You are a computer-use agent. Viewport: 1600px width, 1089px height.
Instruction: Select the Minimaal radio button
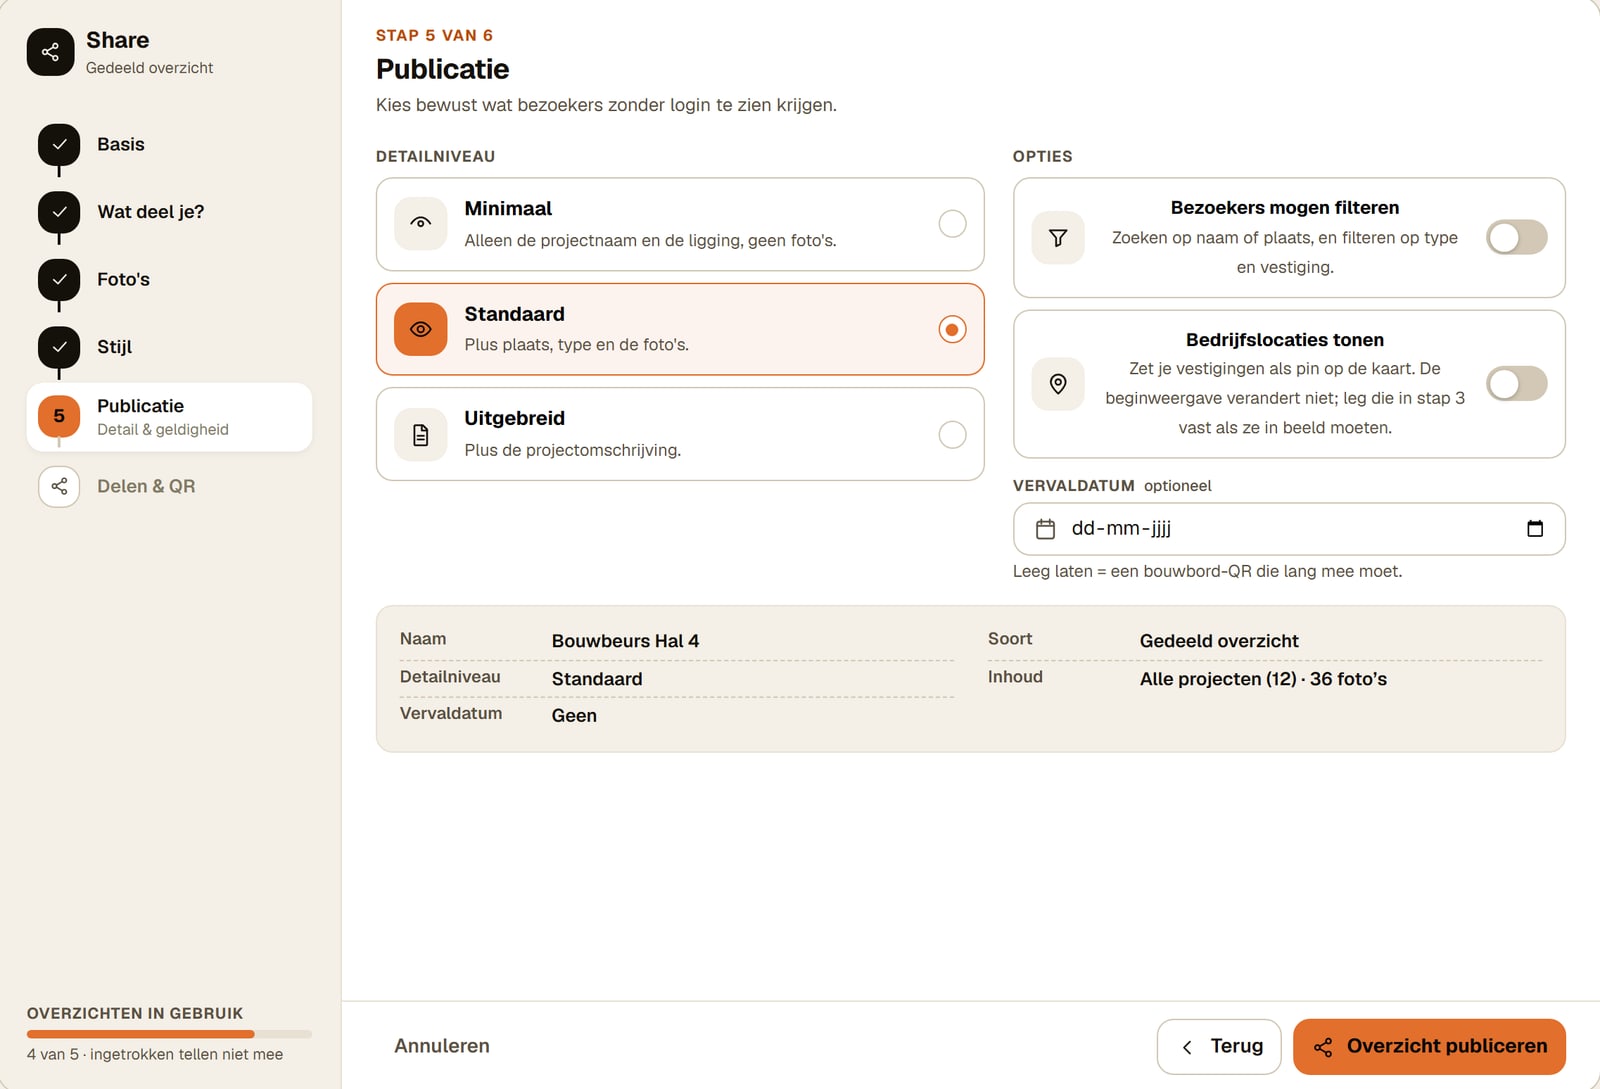coord(952,224)
